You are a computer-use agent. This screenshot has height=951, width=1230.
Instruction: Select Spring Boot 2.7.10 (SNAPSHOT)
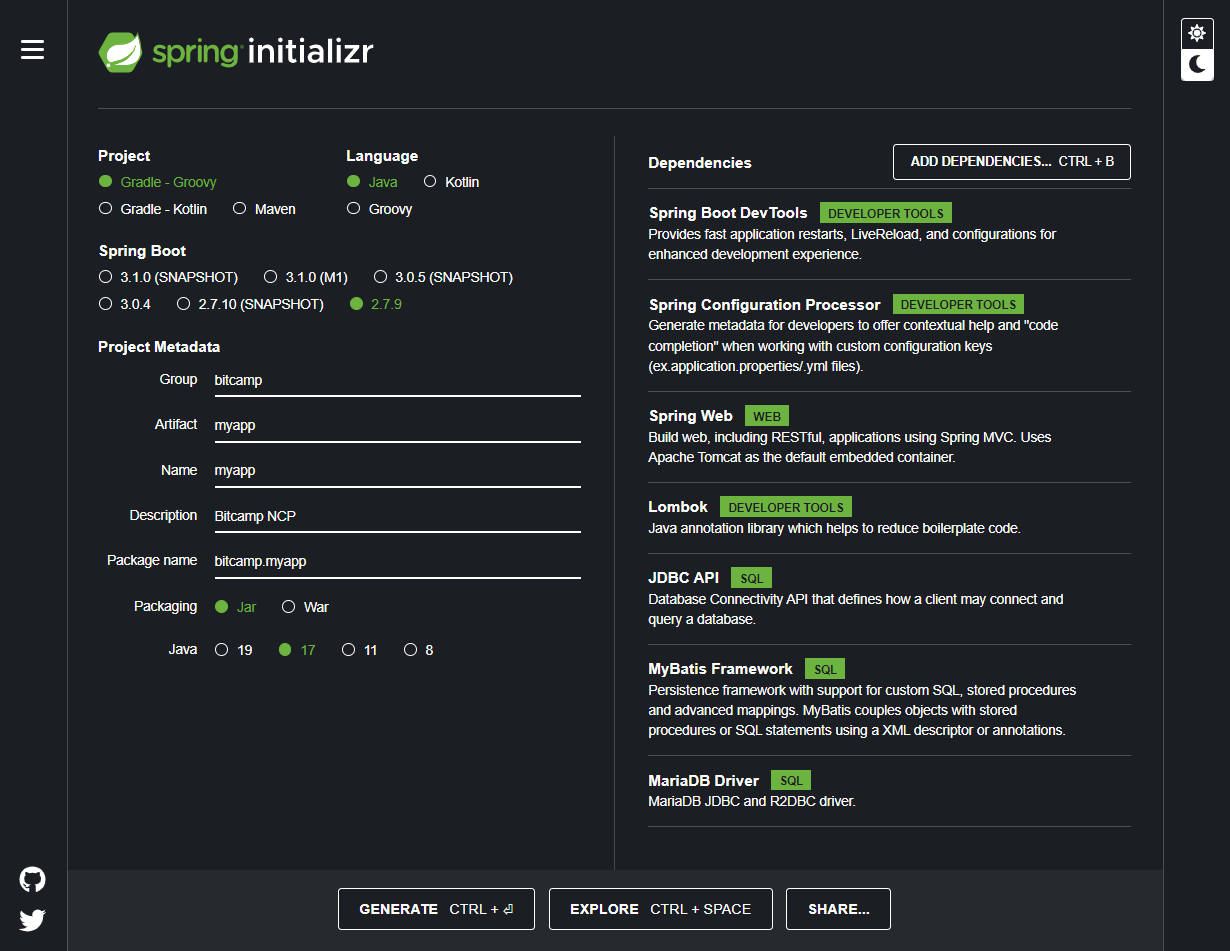coord(250,304)
